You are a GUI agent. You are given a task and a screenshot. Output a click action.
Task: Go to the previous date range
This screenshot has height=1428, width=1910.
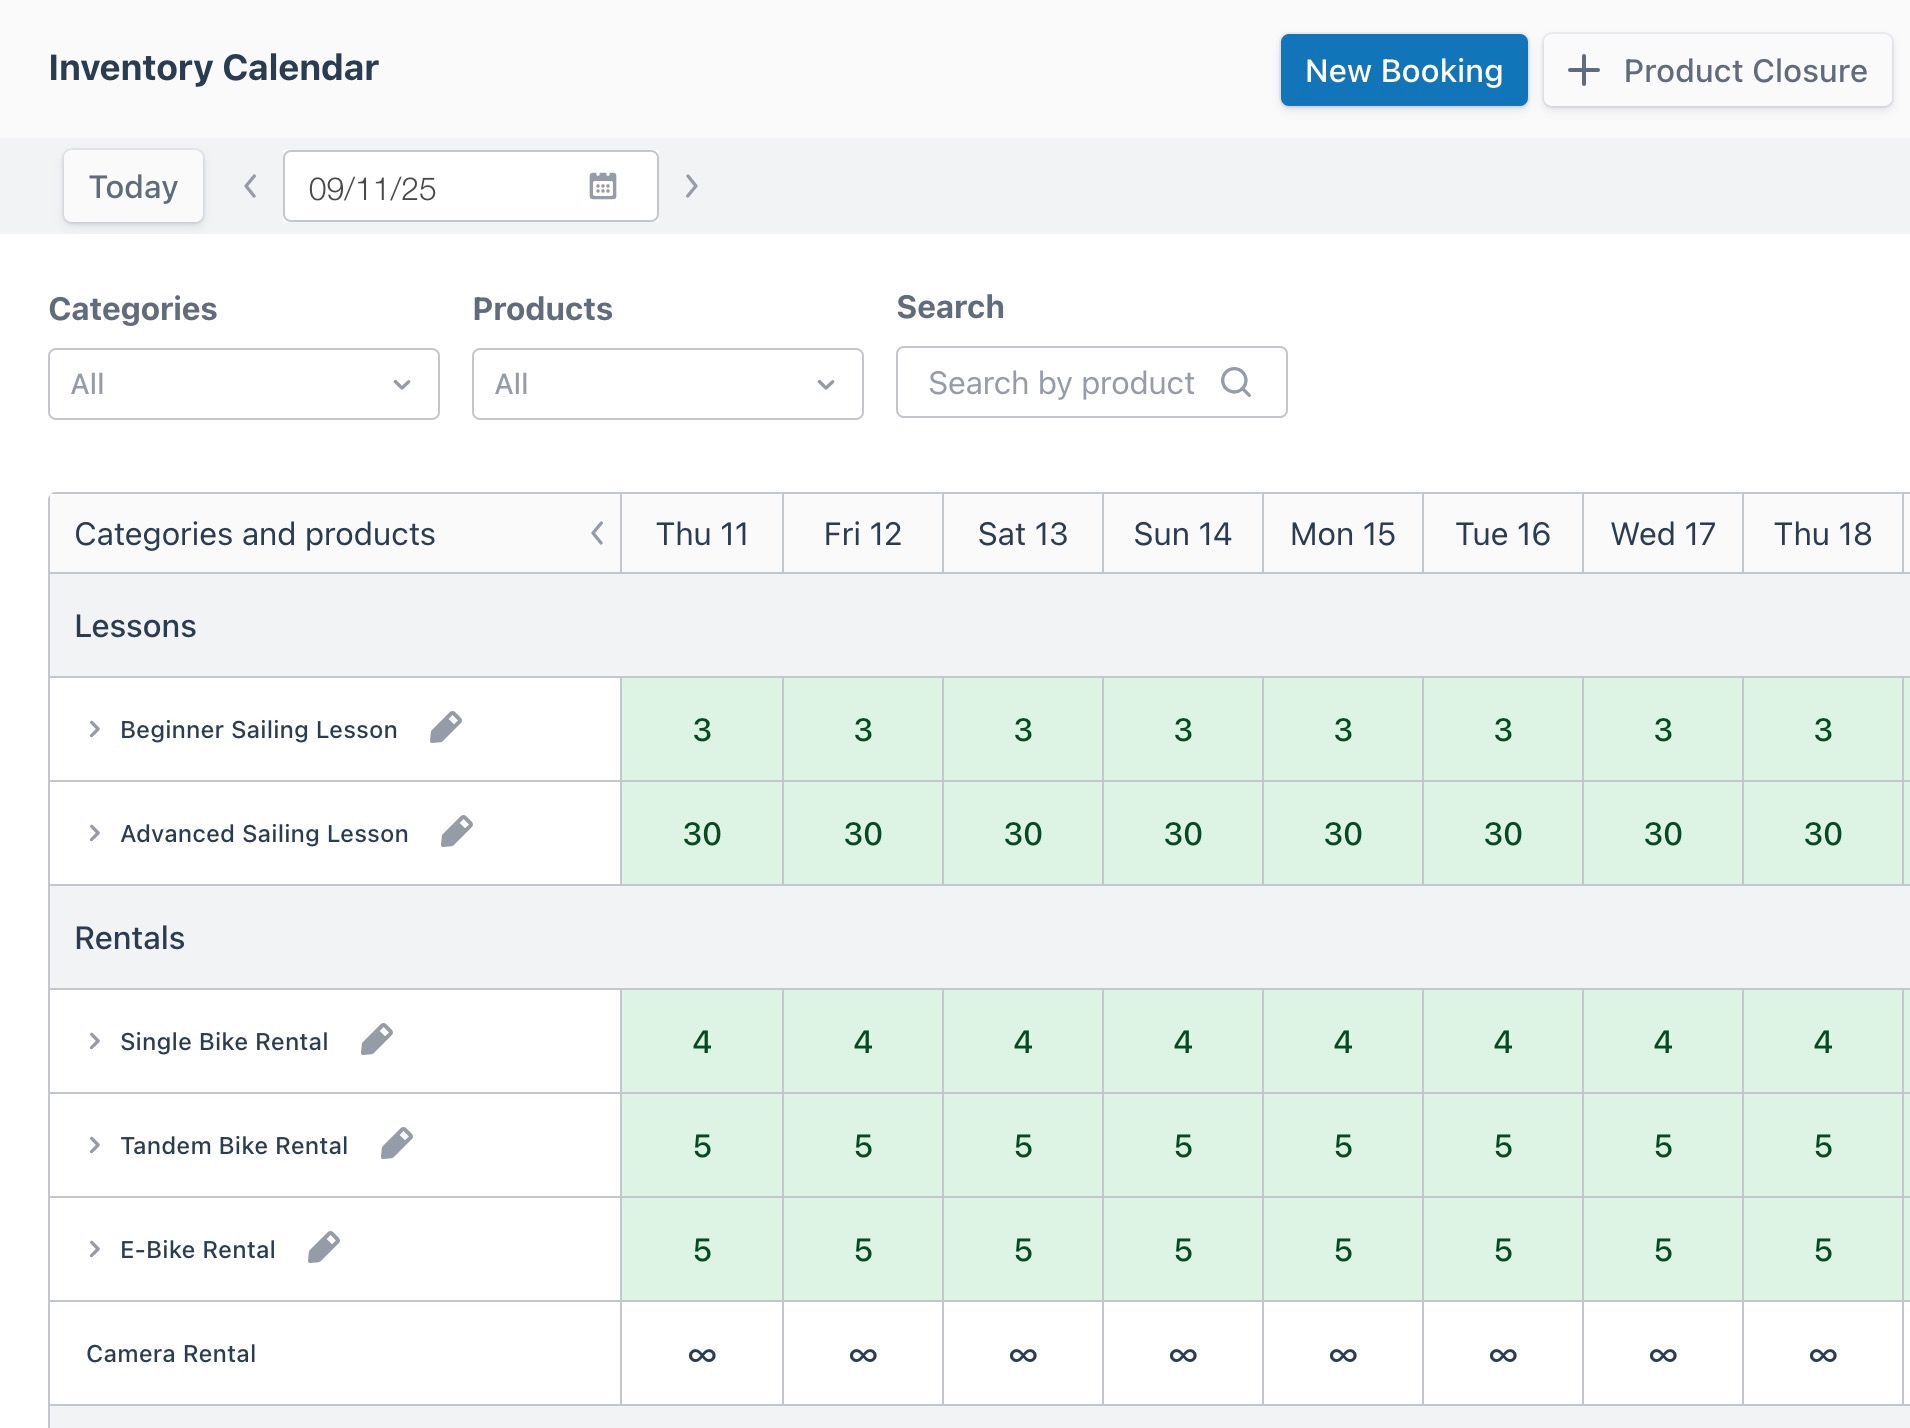point(250,186)
